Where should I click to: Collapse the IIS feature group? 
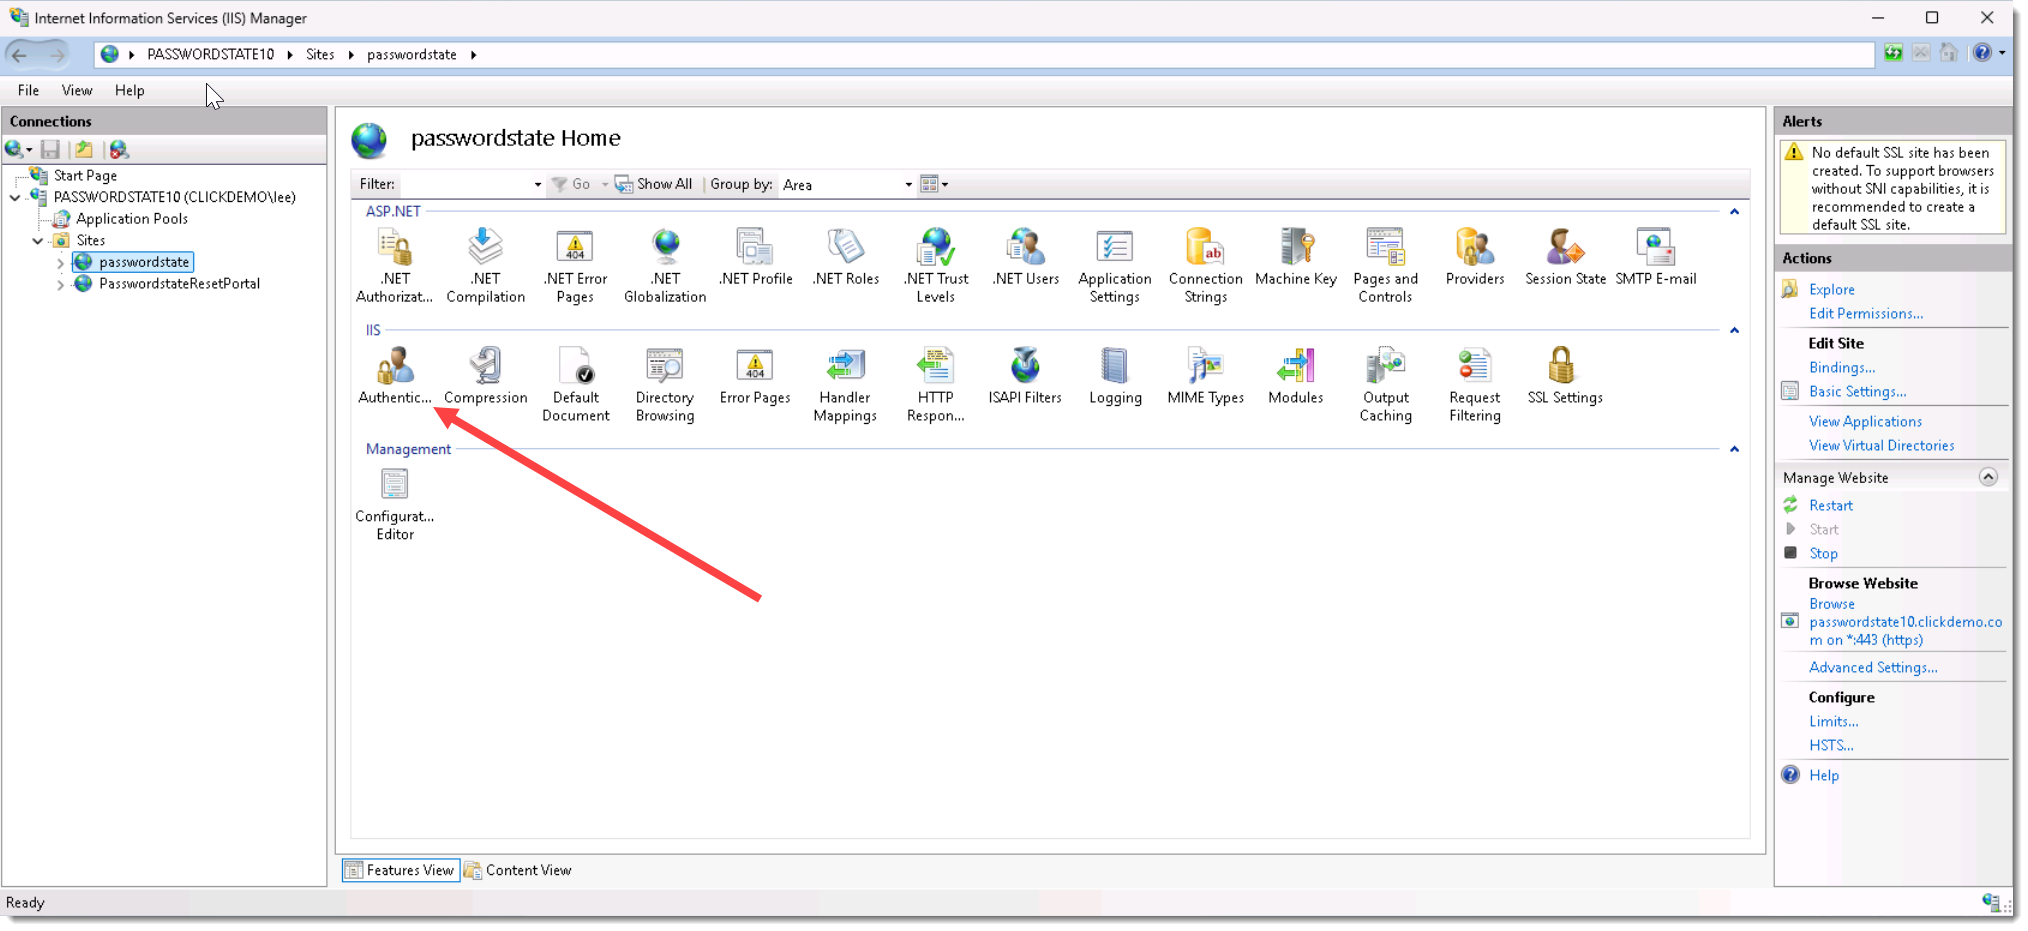pyautogui.click(x=1734, y=331)
